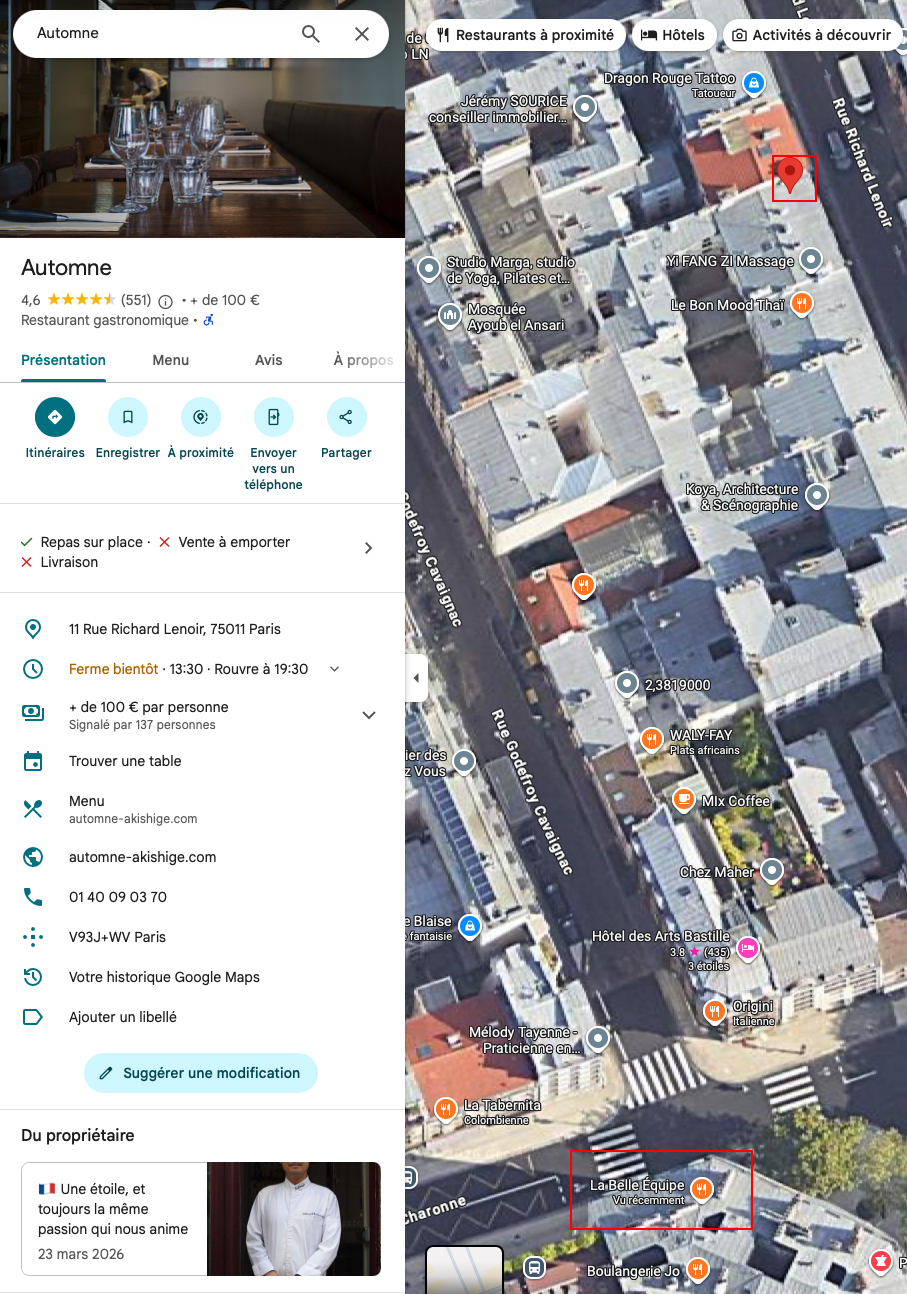Clear the Automne search query
The image size is (907, 1294).
point(362,34)
